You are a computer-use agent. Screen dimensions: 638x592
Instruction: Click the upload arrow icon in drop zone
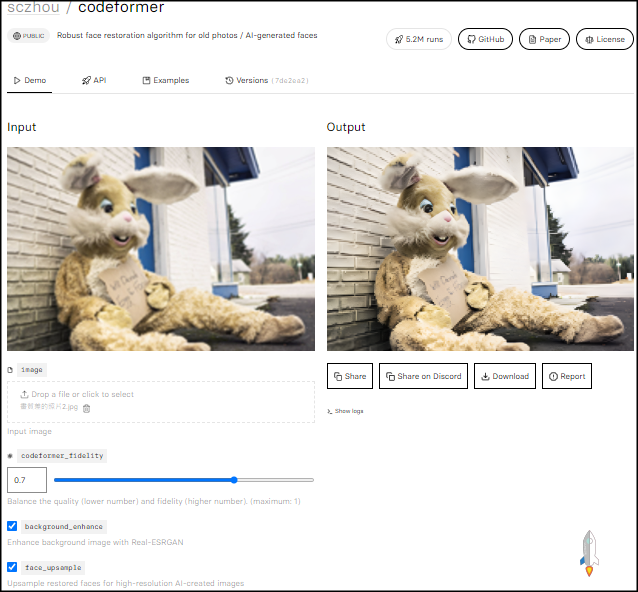coord(24,394)
